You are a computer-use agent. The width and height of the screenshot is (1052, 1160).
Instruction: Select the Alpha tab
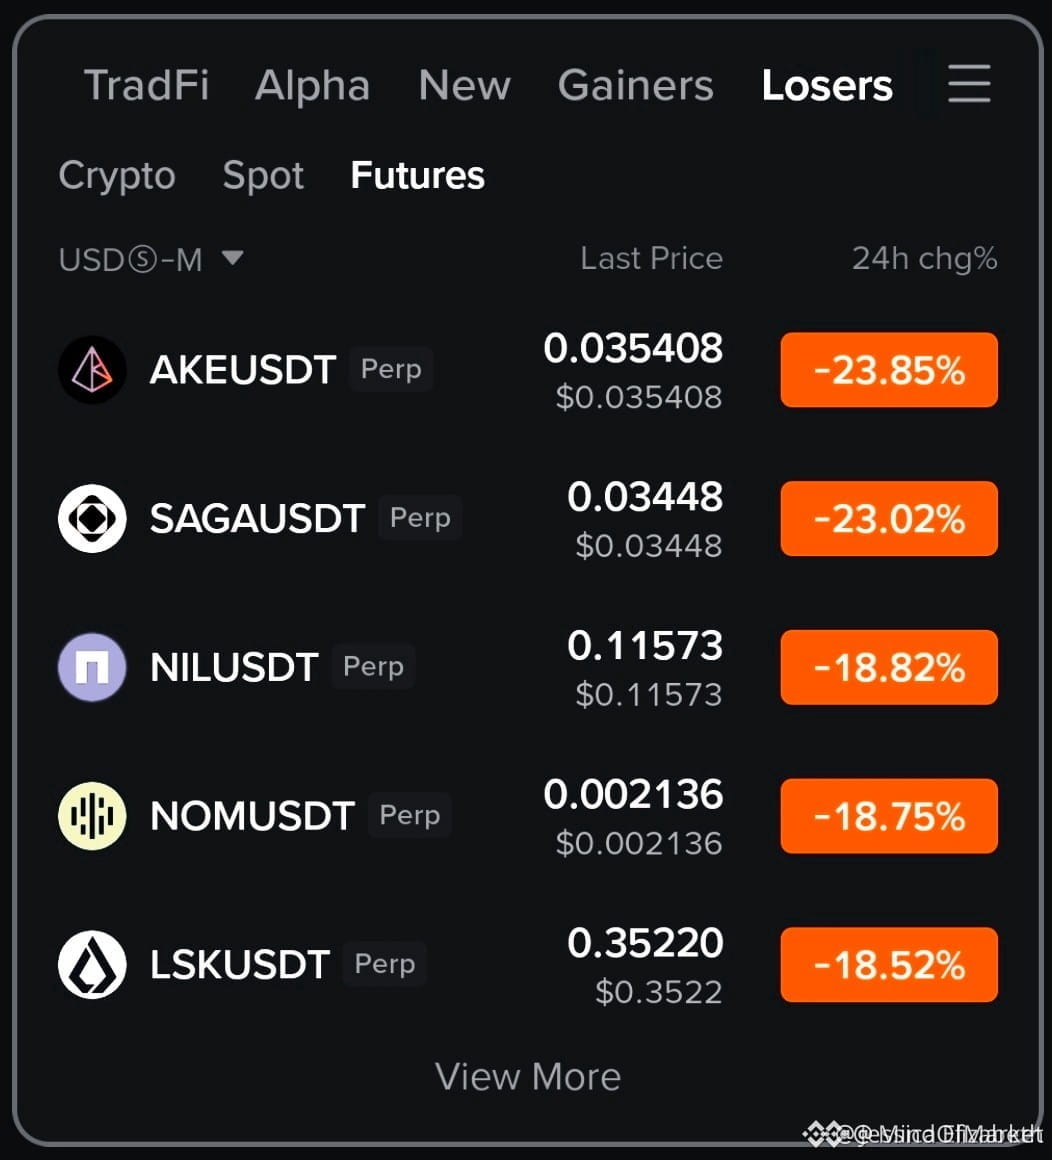click(312, 85)
